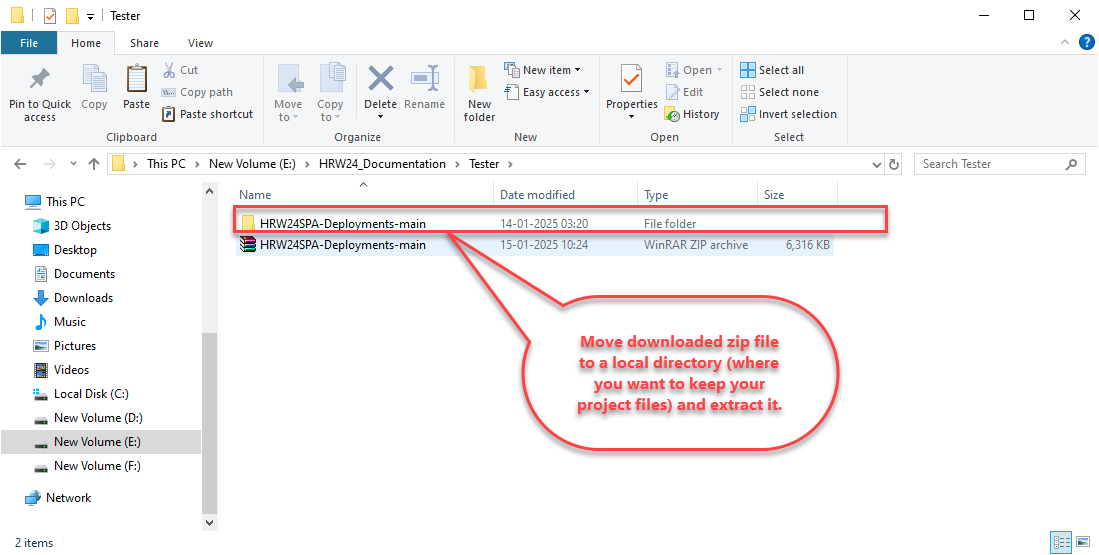Click navigation pane scroll down arrow
Image resolution: width=1099 pixels, height=555 pixels.
tap(209, 522)
